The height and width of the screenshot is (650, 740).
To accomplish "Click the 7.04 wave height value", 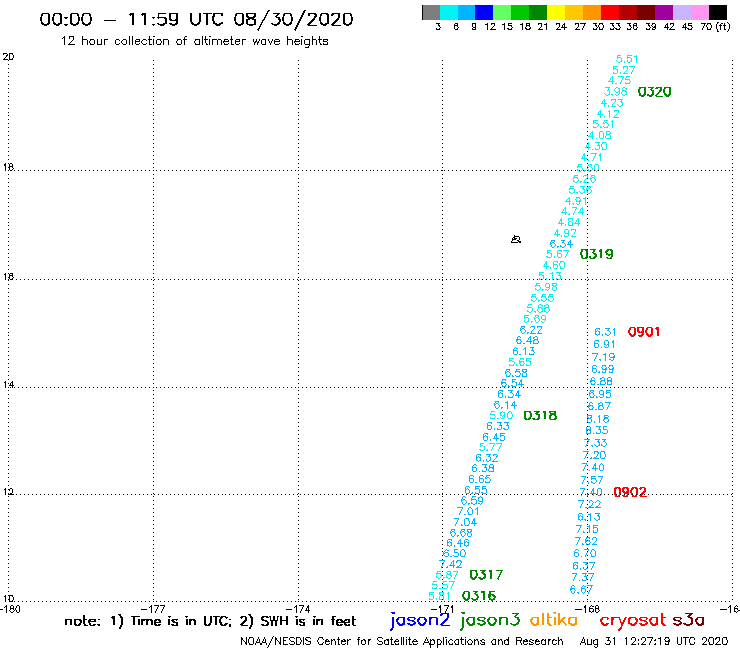I will (465, 522).
